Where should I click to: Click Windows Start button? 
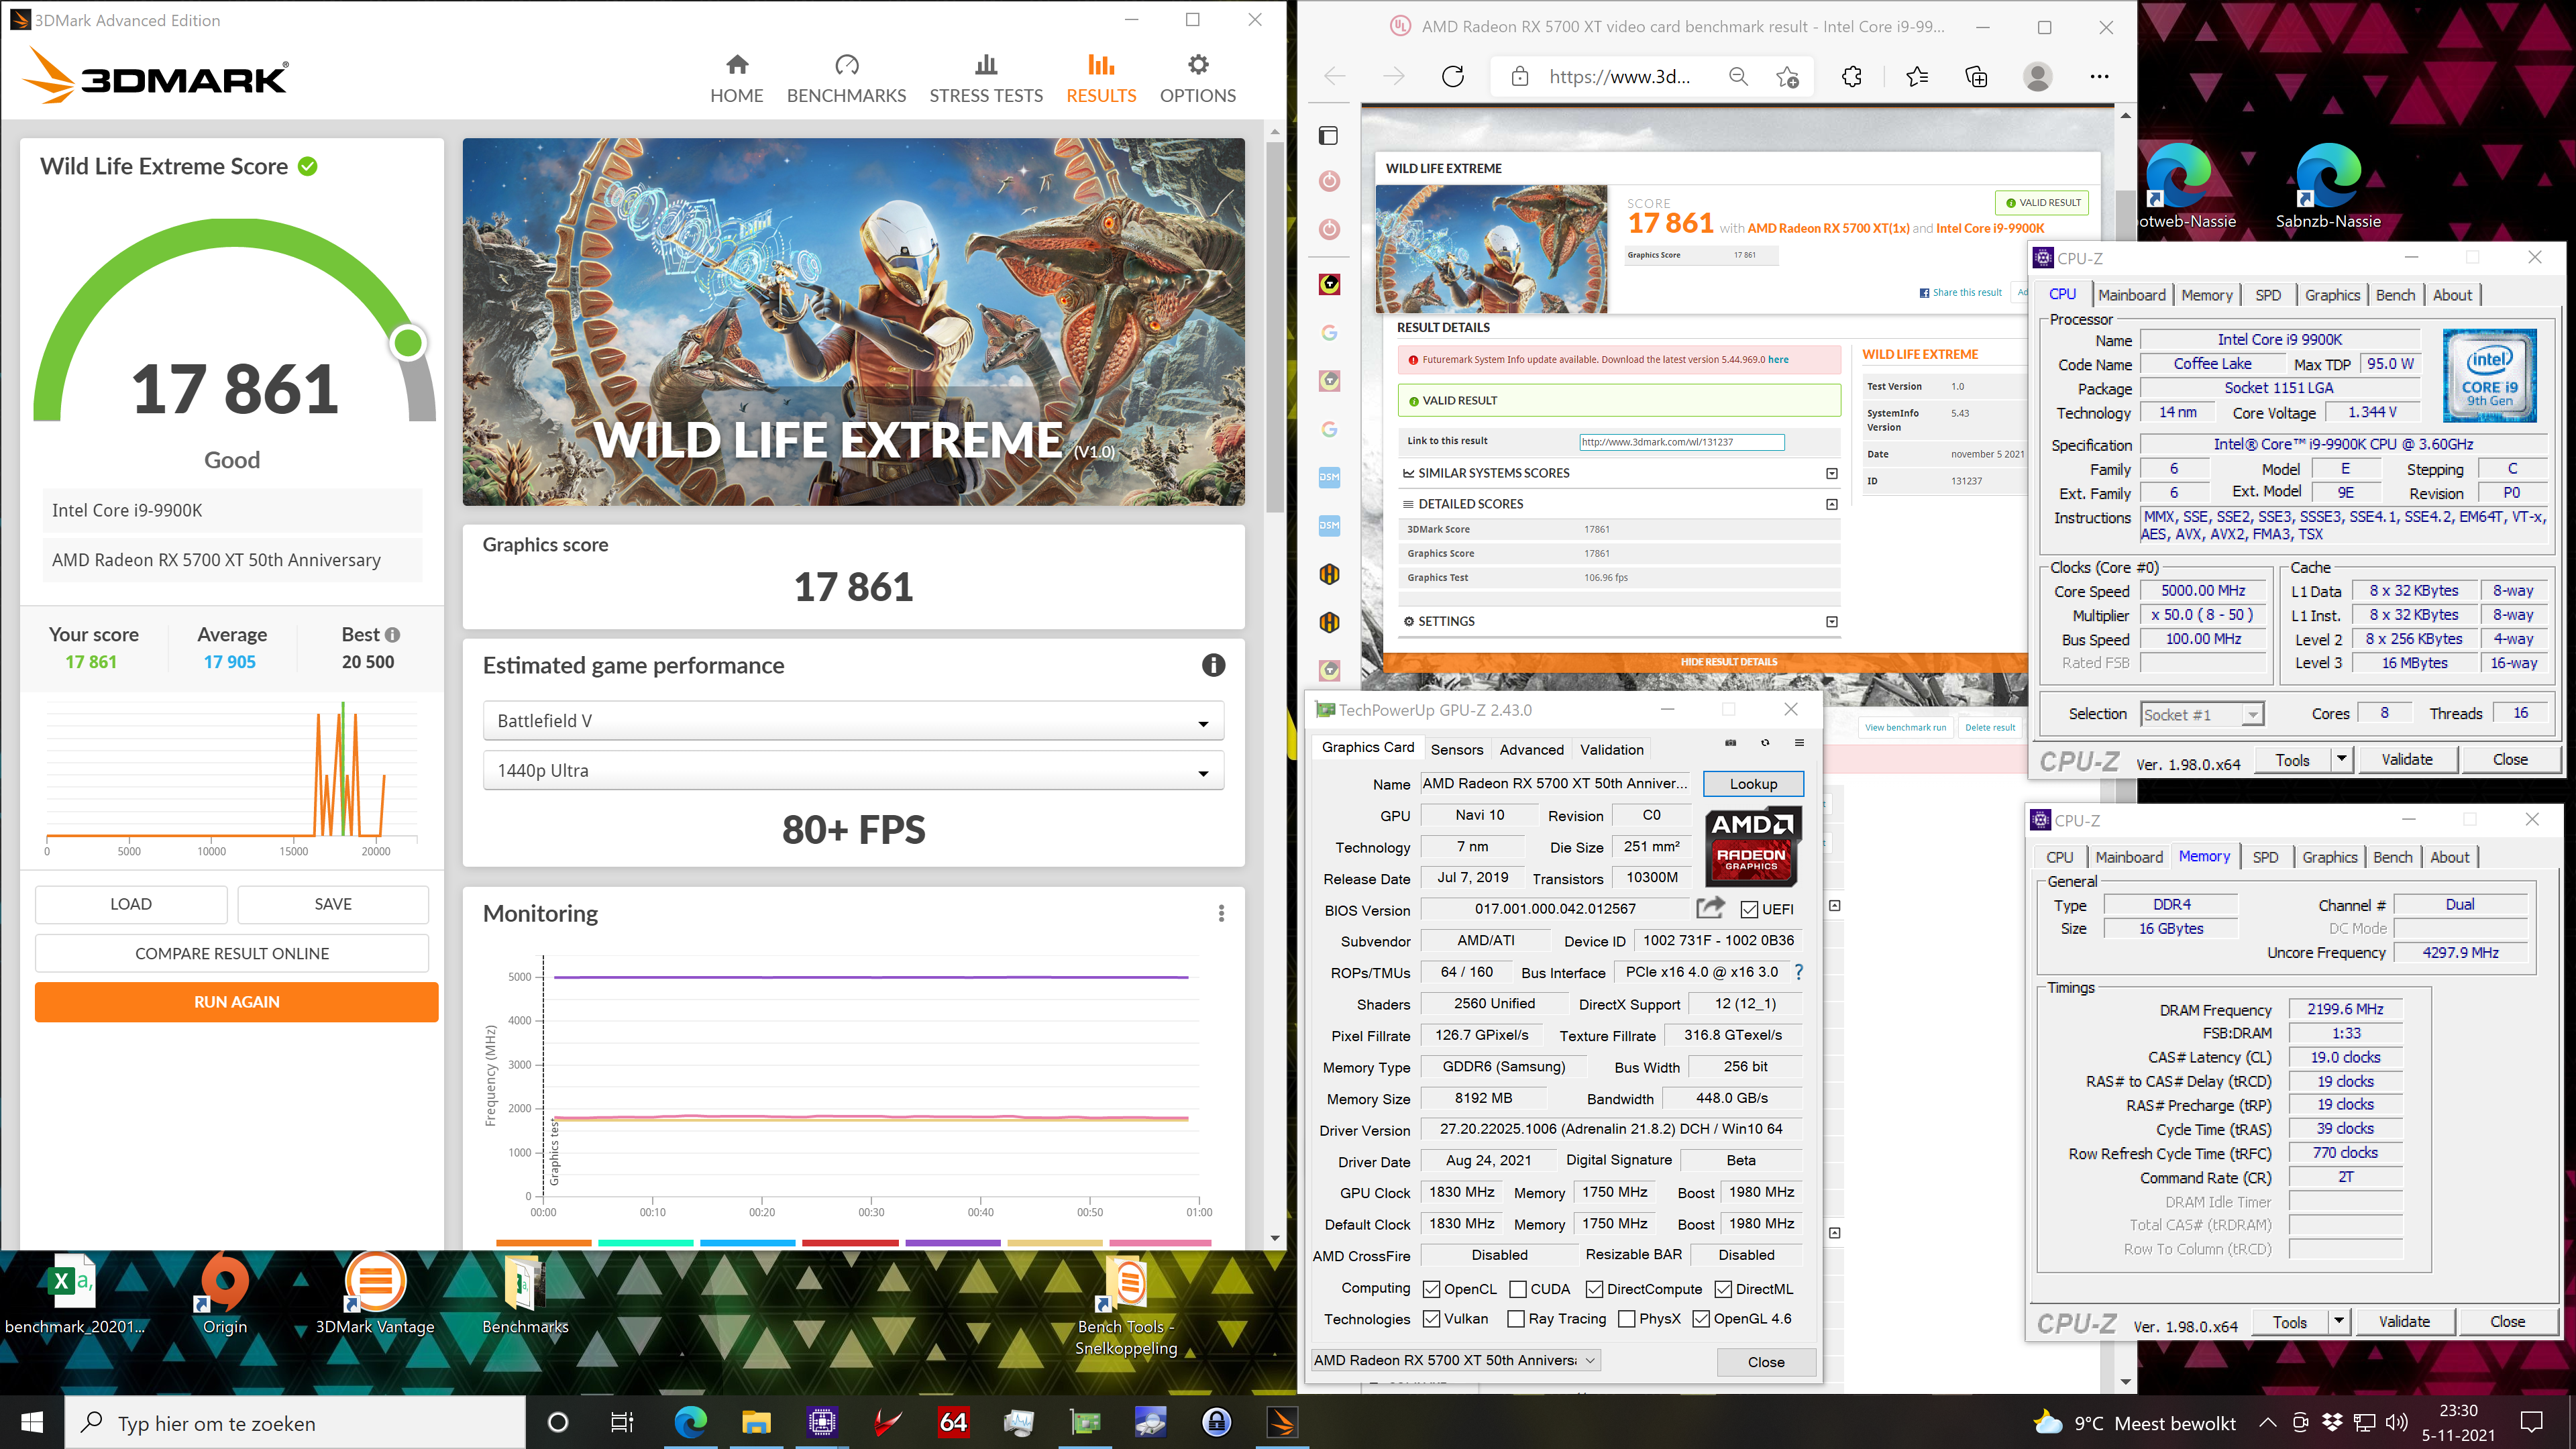[x=32, y=1422]
